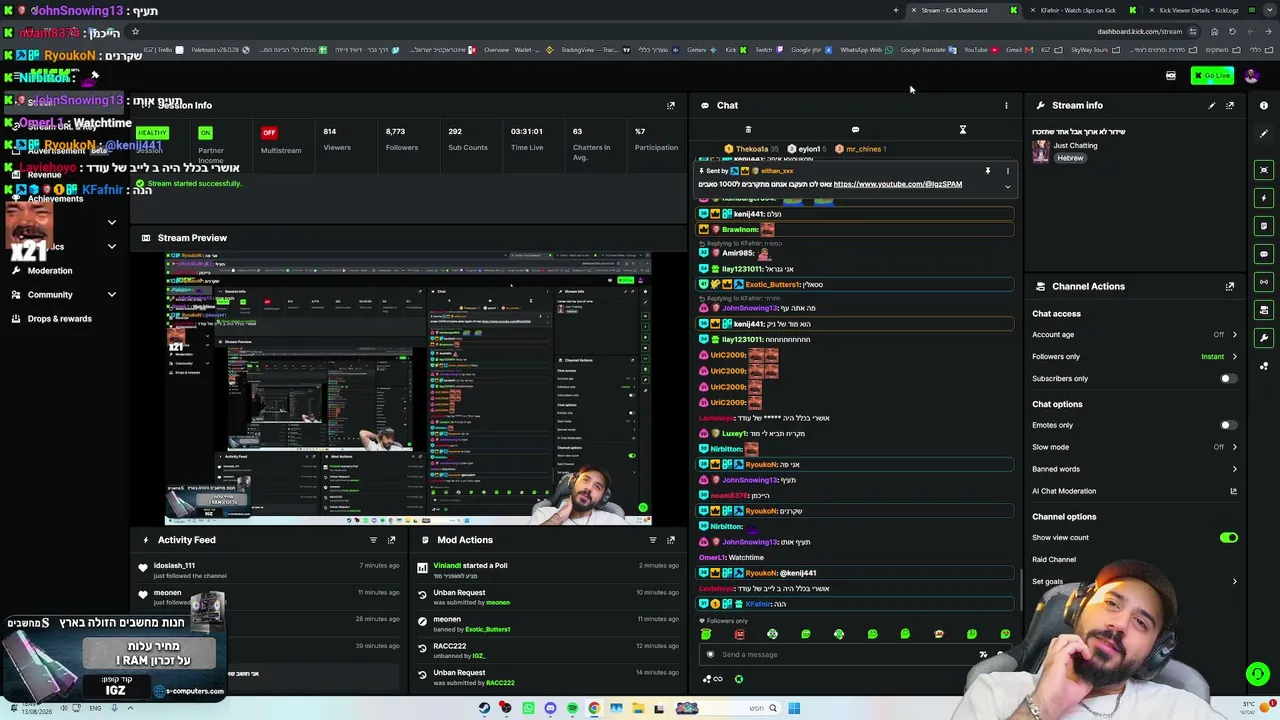The height and width of the screenshot is (720, 1280).
Task: Open pinned message three-dot options
Action: (x=1007, y=171)
